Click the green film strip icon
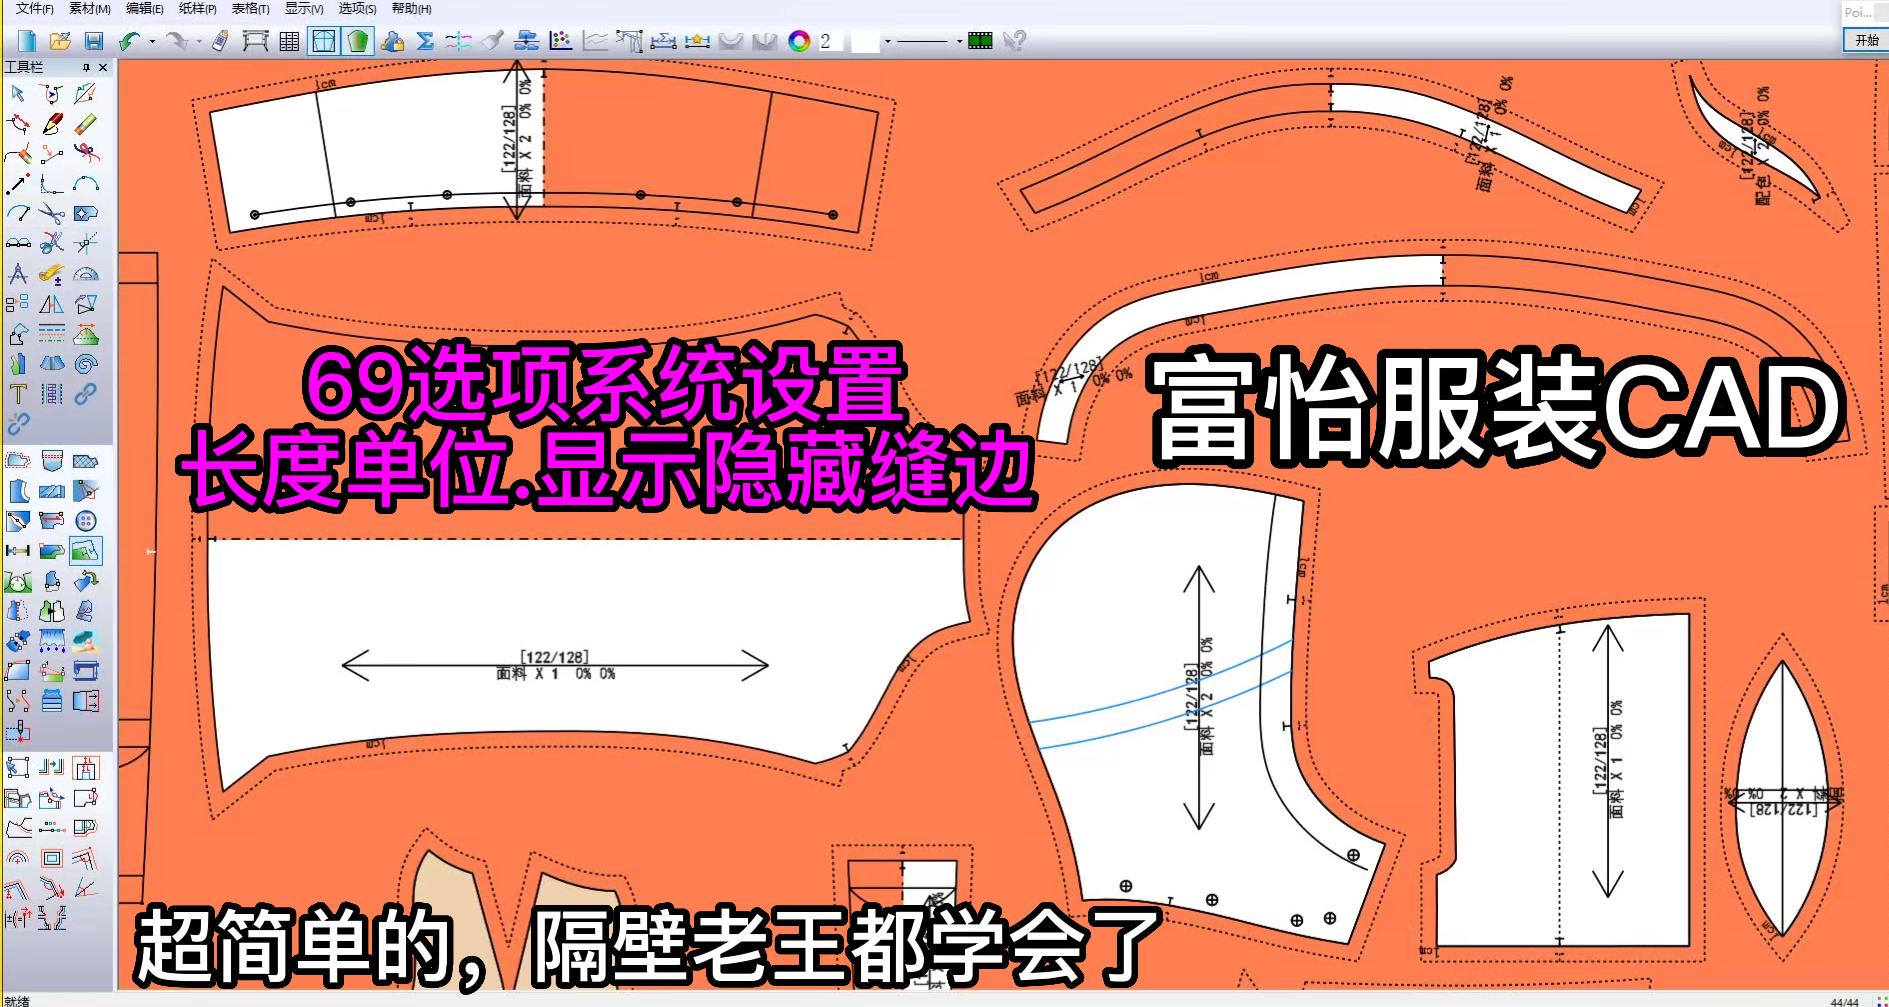1889x1007 pixels. (981, 41)
